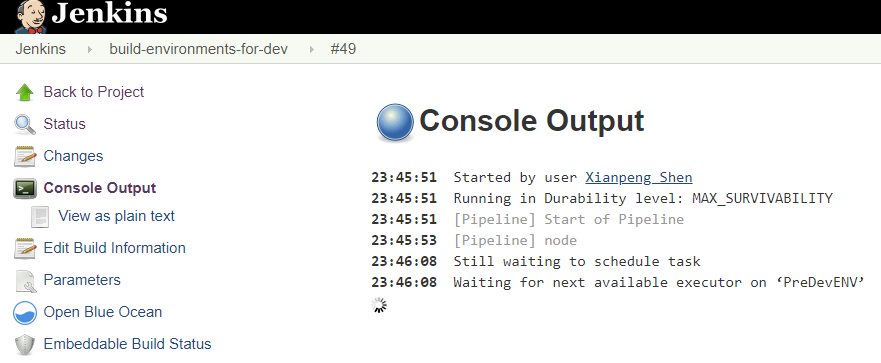Click the Status magnifying glass icon
The width and height of the screenshot is (881, 363).
(25, 124)
